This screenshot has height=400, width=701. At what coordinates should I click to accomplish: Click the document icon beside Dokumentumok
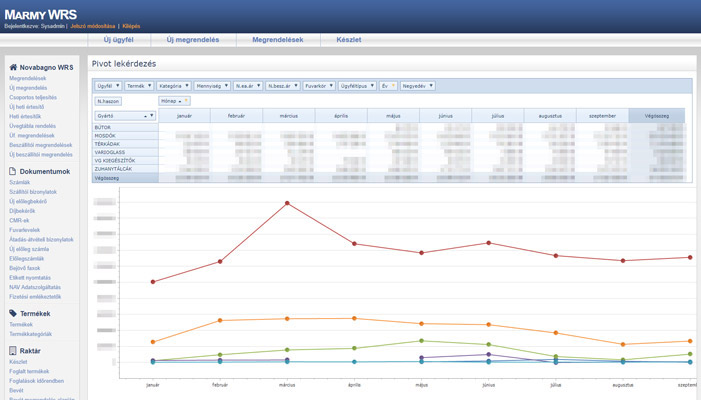[13, 171]
